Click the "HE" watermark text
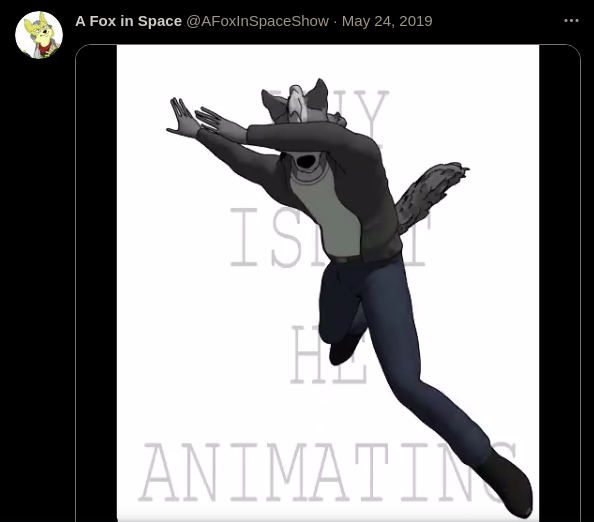 pos(328,355)
